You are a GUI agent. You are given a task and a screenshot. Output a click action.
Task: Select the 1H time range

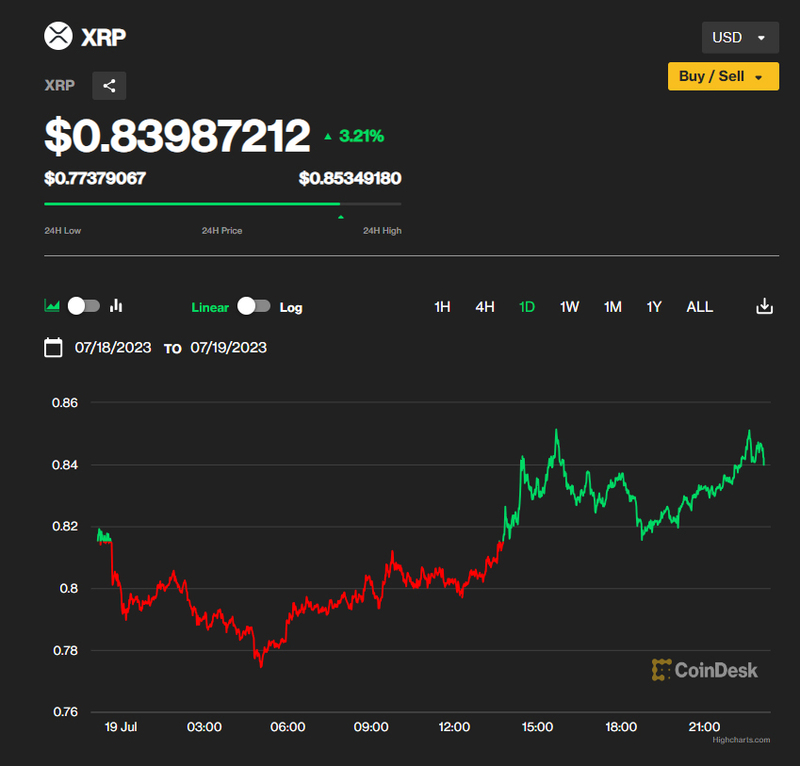pos(442,307)
